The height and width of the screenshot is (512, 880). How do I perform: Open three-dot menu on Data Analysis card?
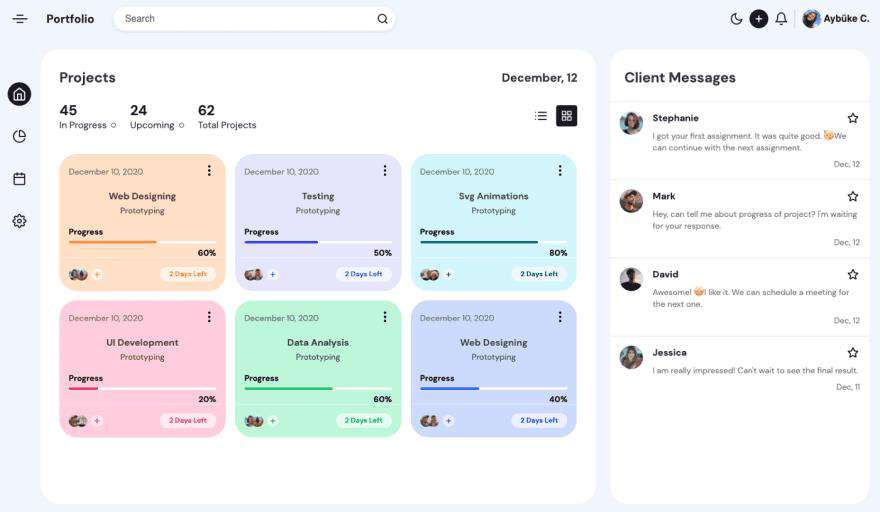coord(384,317)
